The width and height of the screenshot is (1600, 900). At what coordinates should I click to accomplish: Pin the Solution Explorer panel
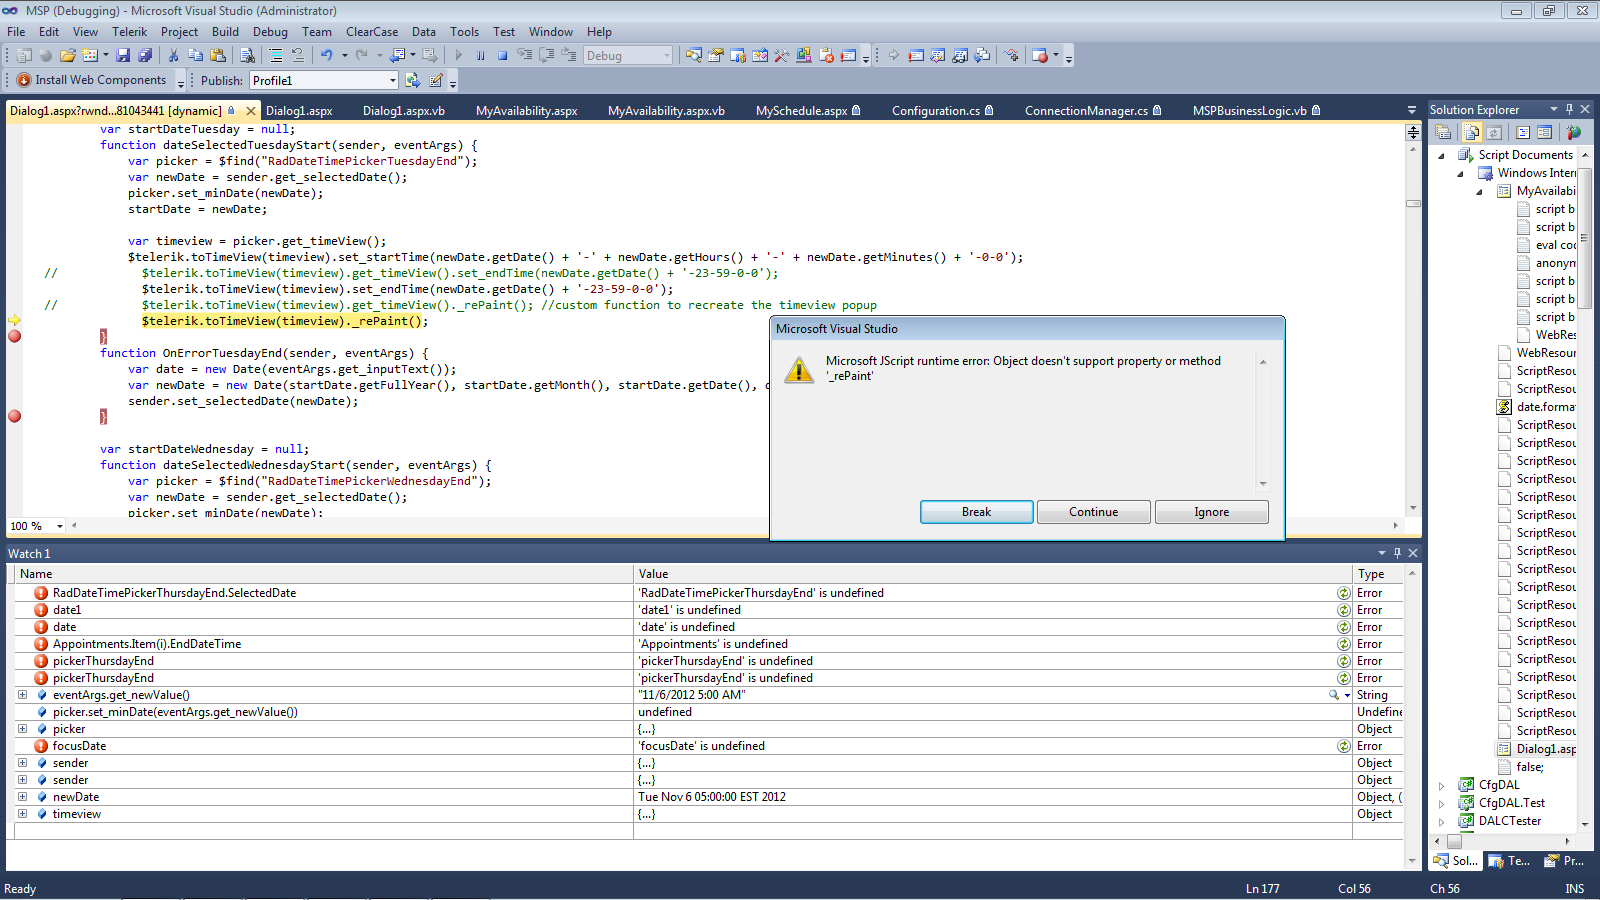pyautogui.click(x=1569, y=109)
